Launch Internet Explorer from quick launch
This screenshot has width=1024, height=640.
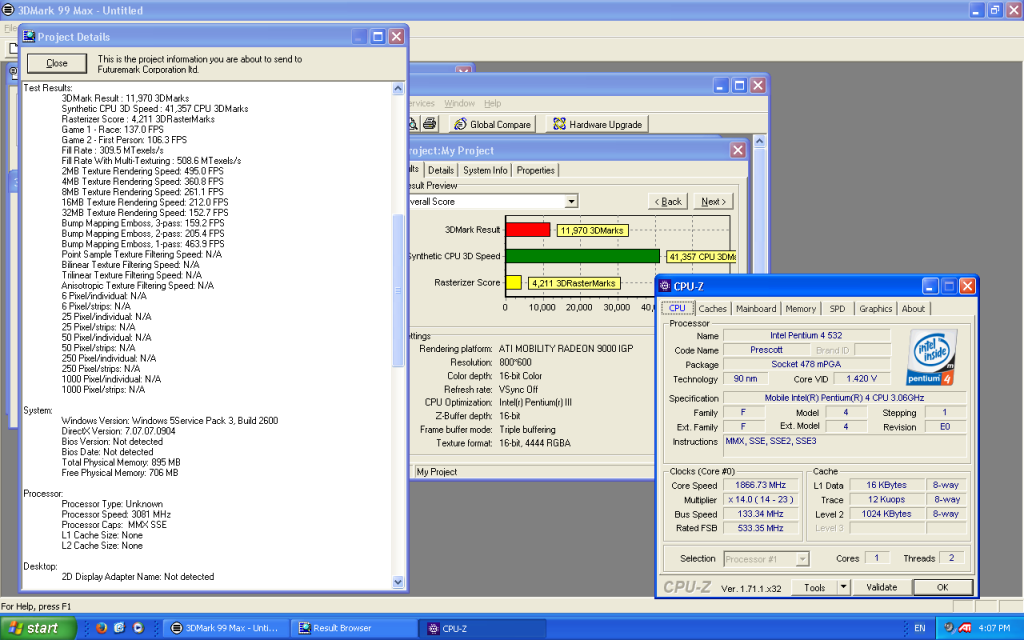(x=120, y=628)
